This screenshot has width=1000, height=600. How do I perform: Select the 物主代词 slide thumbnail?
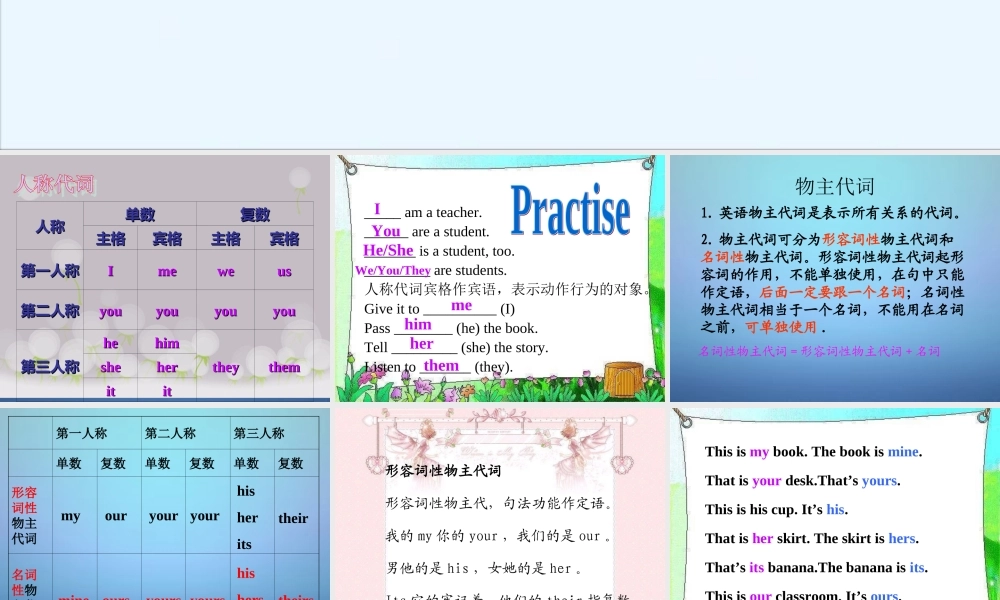coord(834,277)
